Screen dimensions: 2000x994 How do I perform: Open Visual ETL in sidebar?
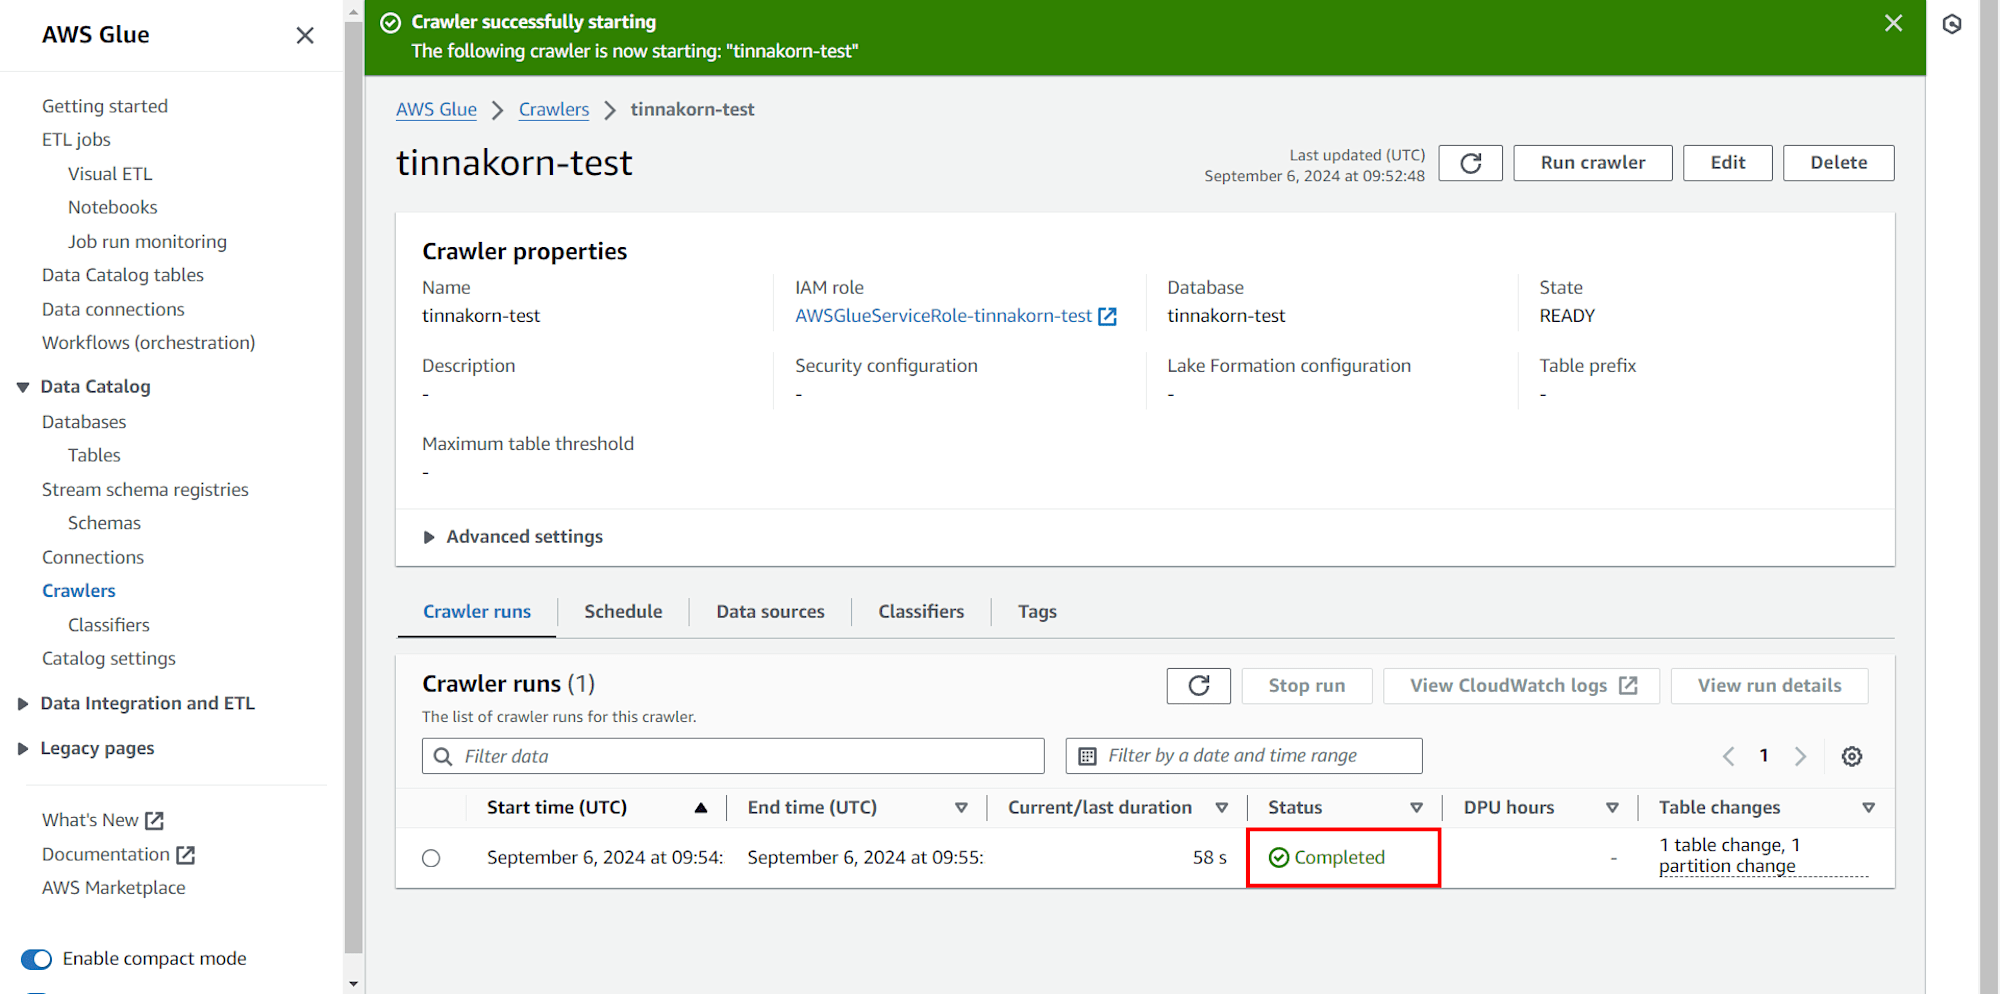point(110,174)
